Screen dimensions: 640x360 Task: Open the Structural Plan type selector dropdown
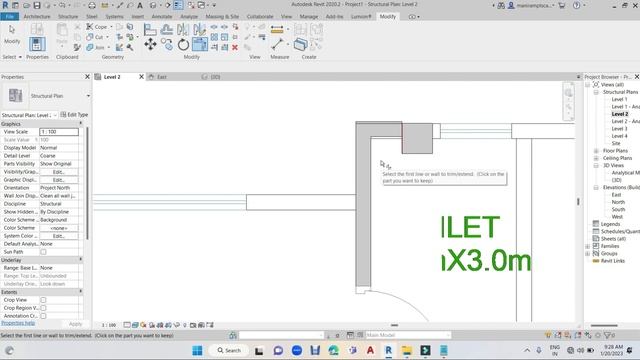(88, 96)
